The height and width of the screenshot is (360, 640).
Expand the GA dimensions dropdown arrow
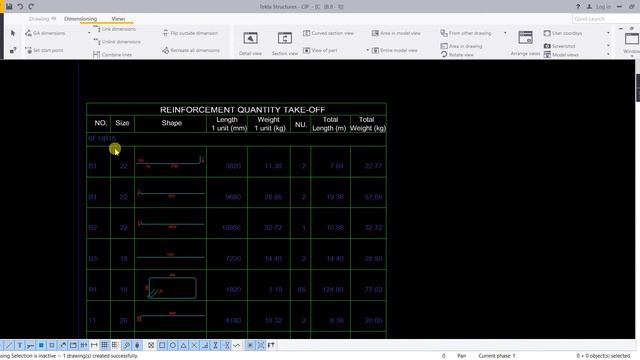[89, 33]
